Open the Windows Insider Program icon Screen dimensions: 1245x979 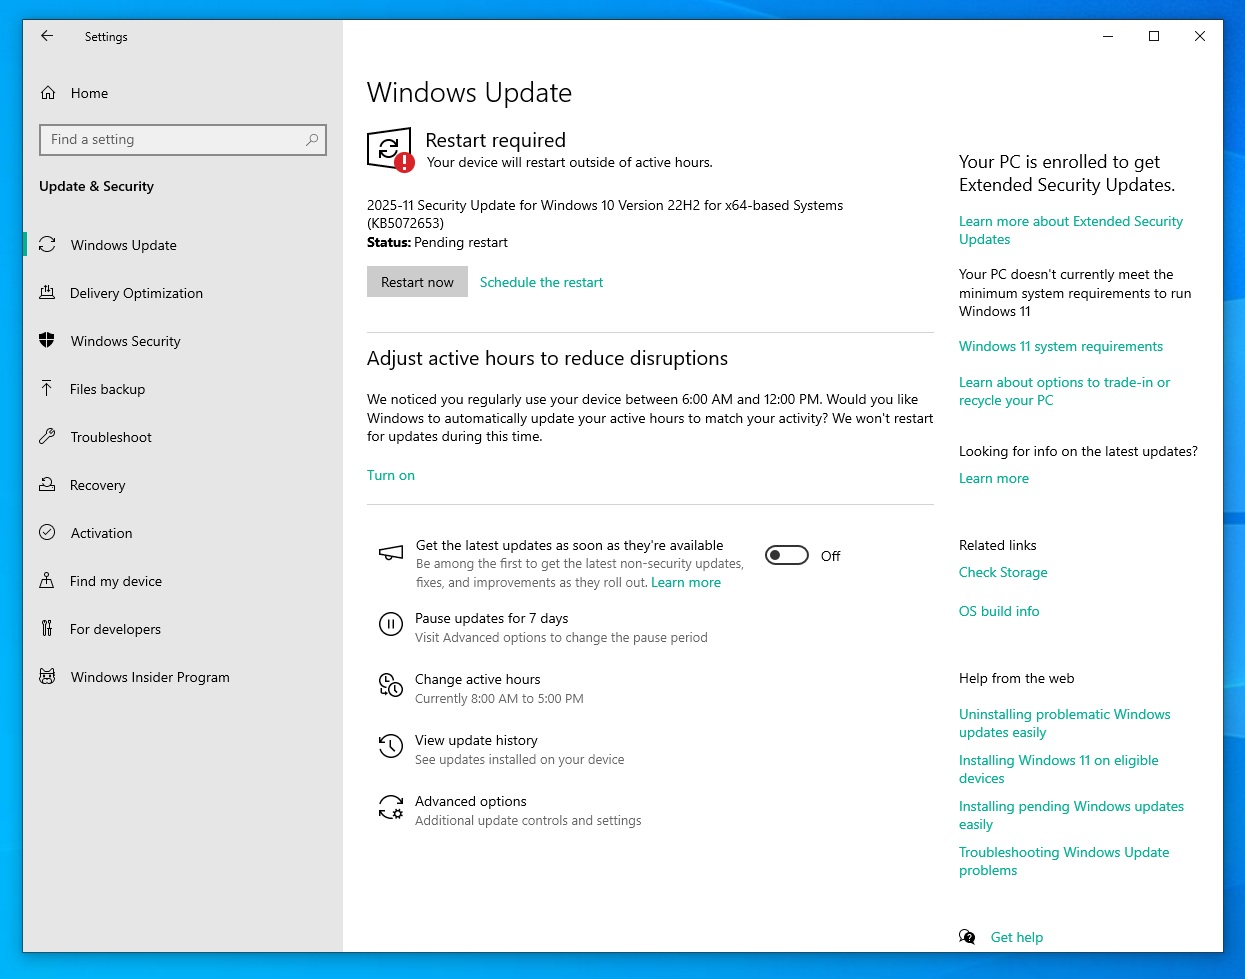coord(47,677)
